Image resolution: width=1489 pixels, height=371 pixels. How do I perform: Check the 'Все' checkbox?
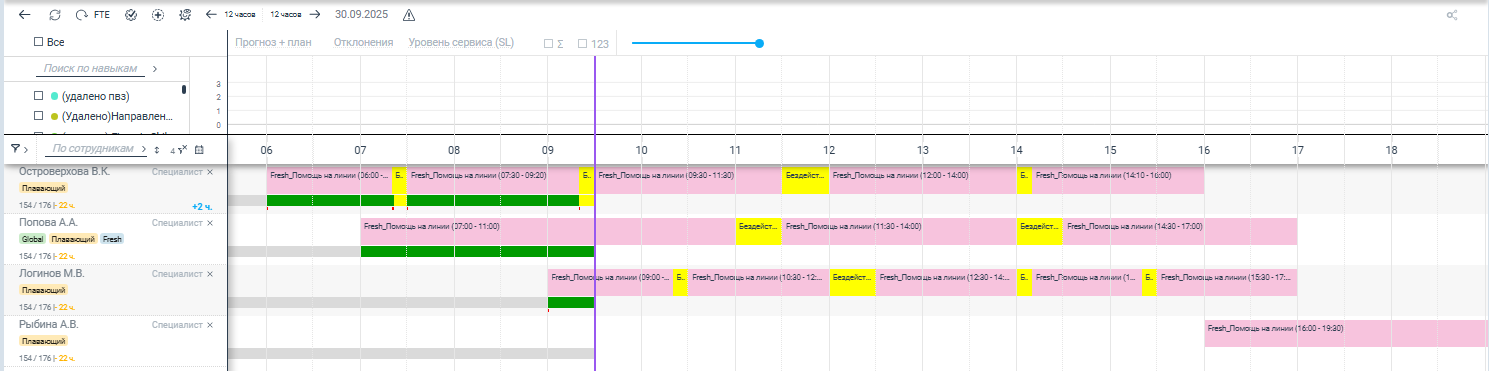tap(39, 42)
